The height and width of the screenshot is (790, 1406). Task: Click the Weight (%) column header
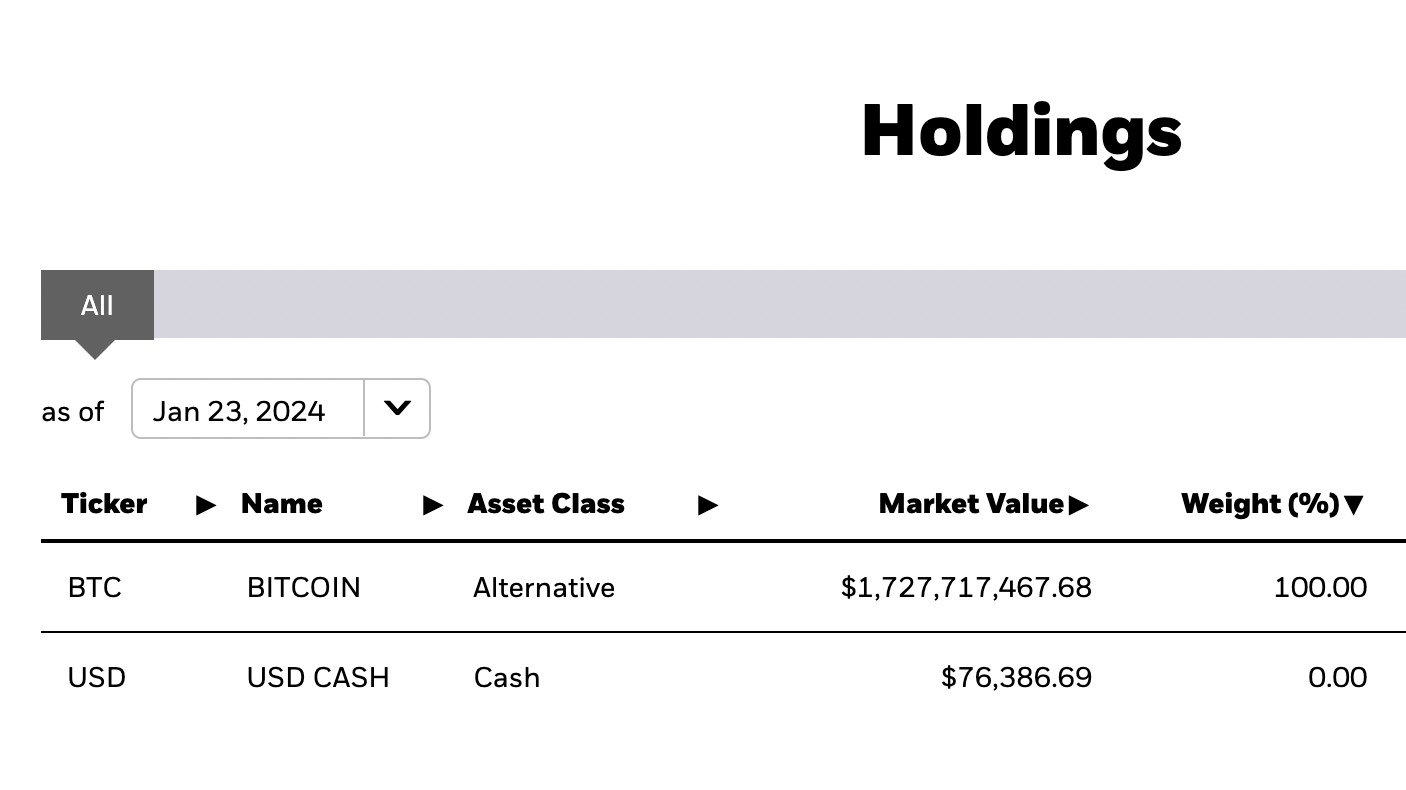pos(1260,504)
